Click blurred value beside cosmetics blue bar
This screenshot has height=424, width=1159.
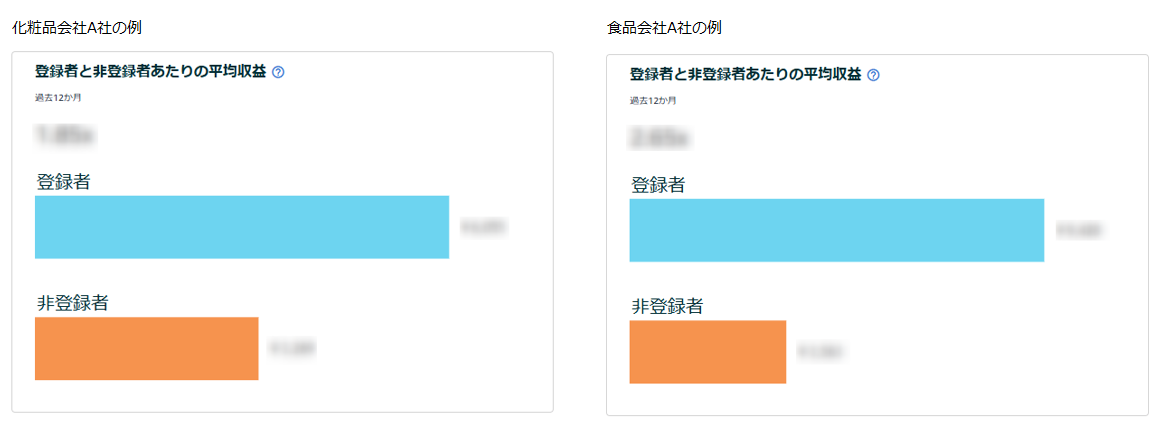tap(484, 228)
